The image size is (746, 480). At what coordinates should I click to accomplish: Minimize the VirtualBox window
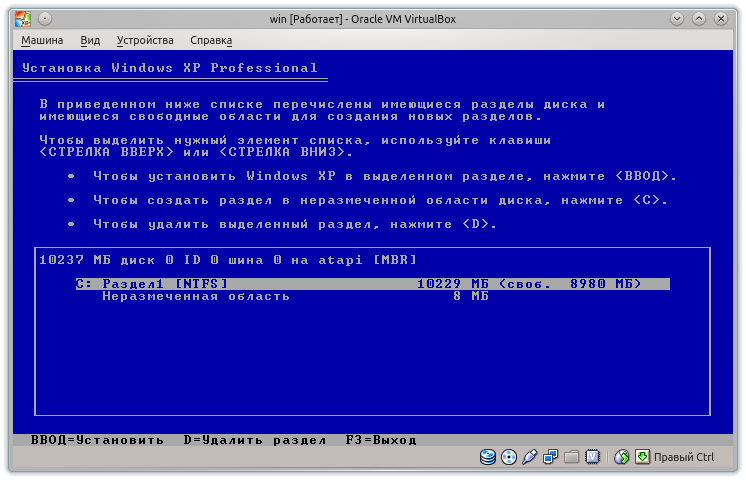(x=677, y=19)
